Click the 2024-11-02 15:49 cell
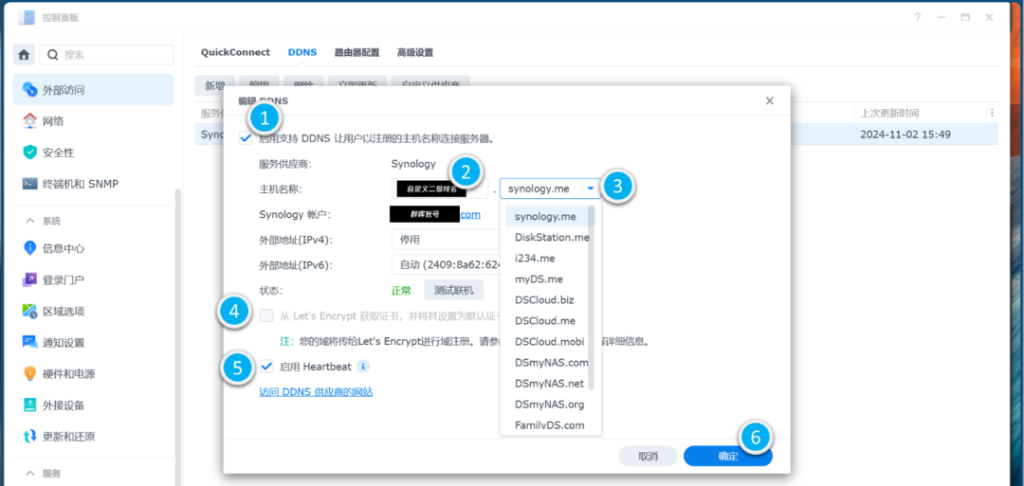The image size is (1024, 486). (905, 135)
